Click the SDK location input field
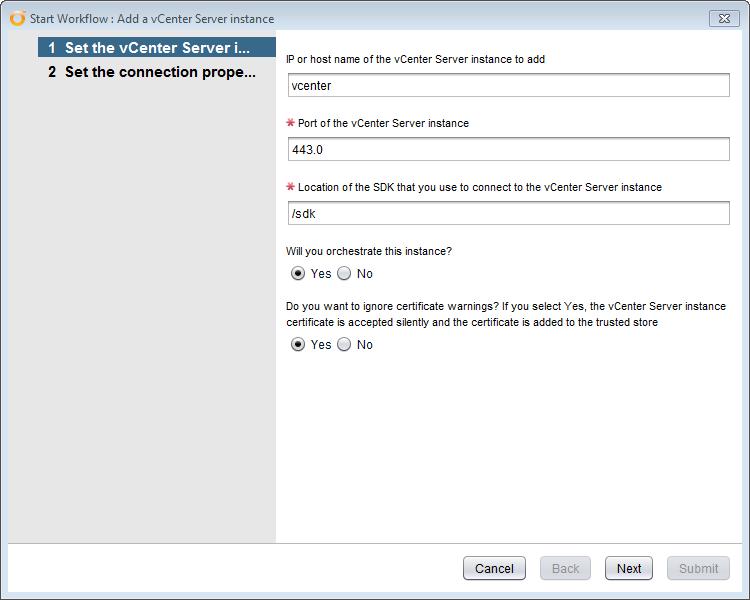Screen dimensions: 750x600 click(508, 213)
